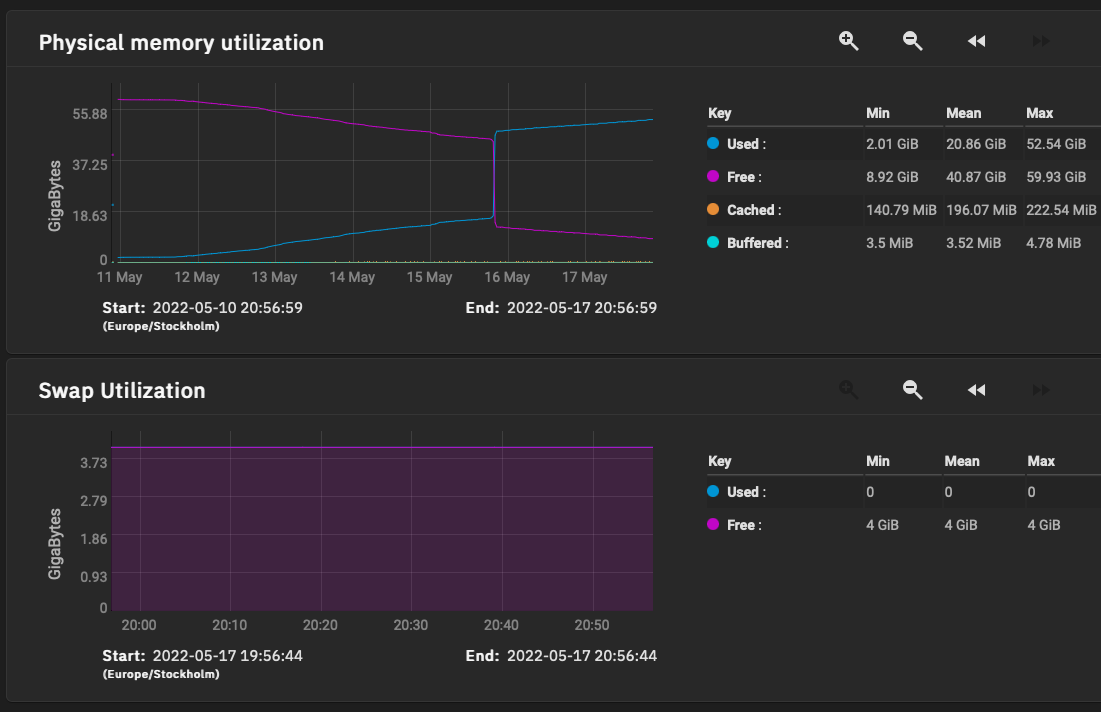The height and width of the screenshot is (712, 1101).
Task: Step forward in Swap Utilization timeline
Action: tap(1041, 389)
